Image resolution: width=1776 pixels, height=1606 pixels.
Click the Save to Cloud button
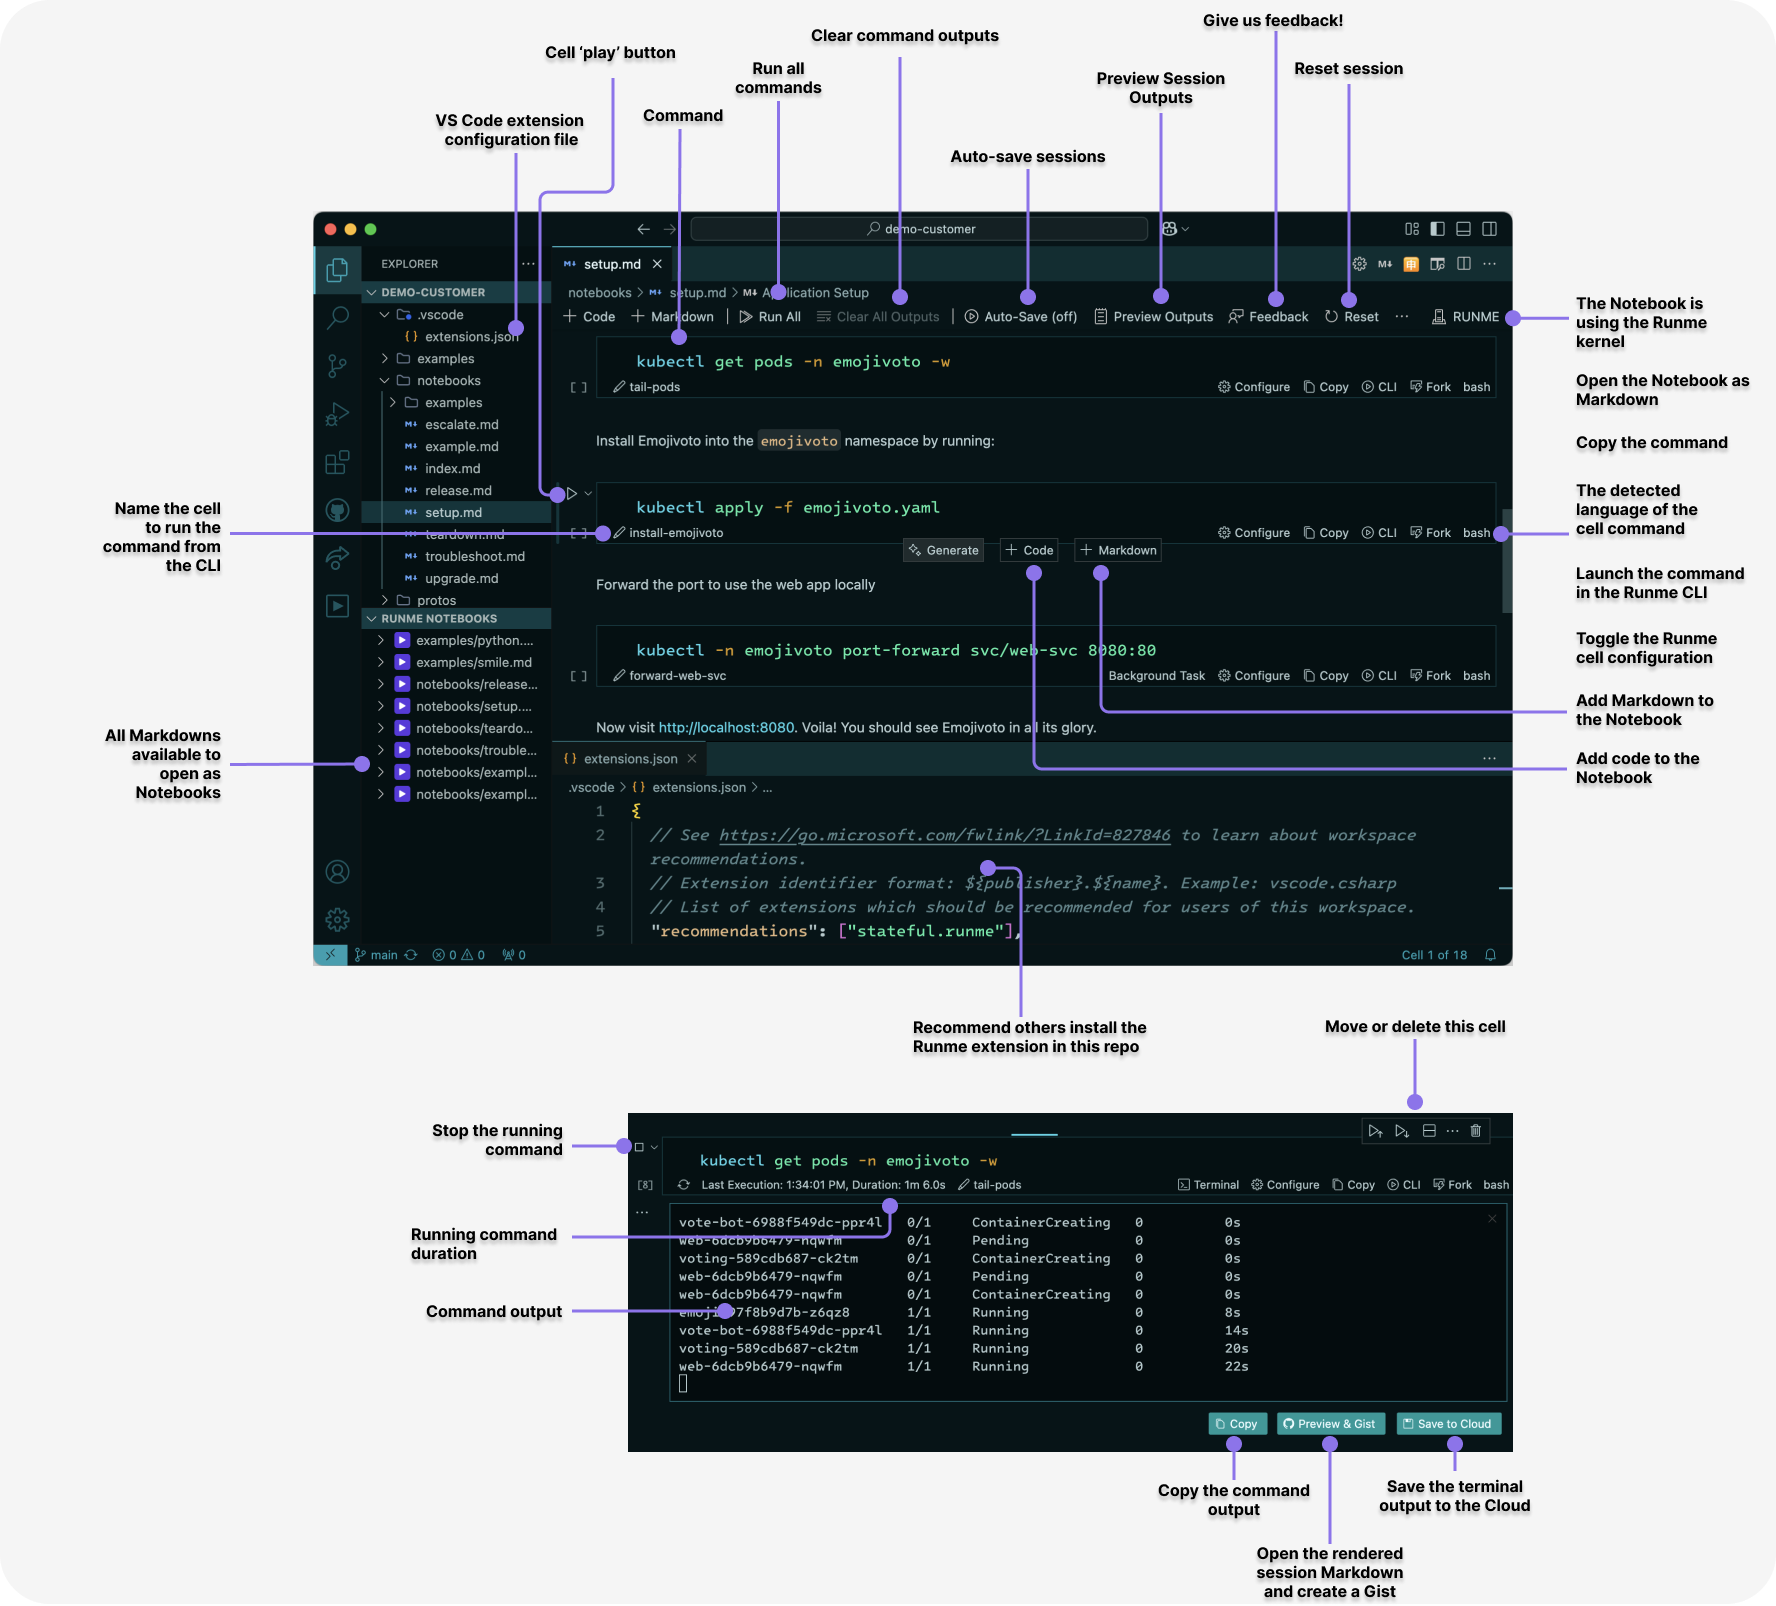[x=1448, y=1423]
